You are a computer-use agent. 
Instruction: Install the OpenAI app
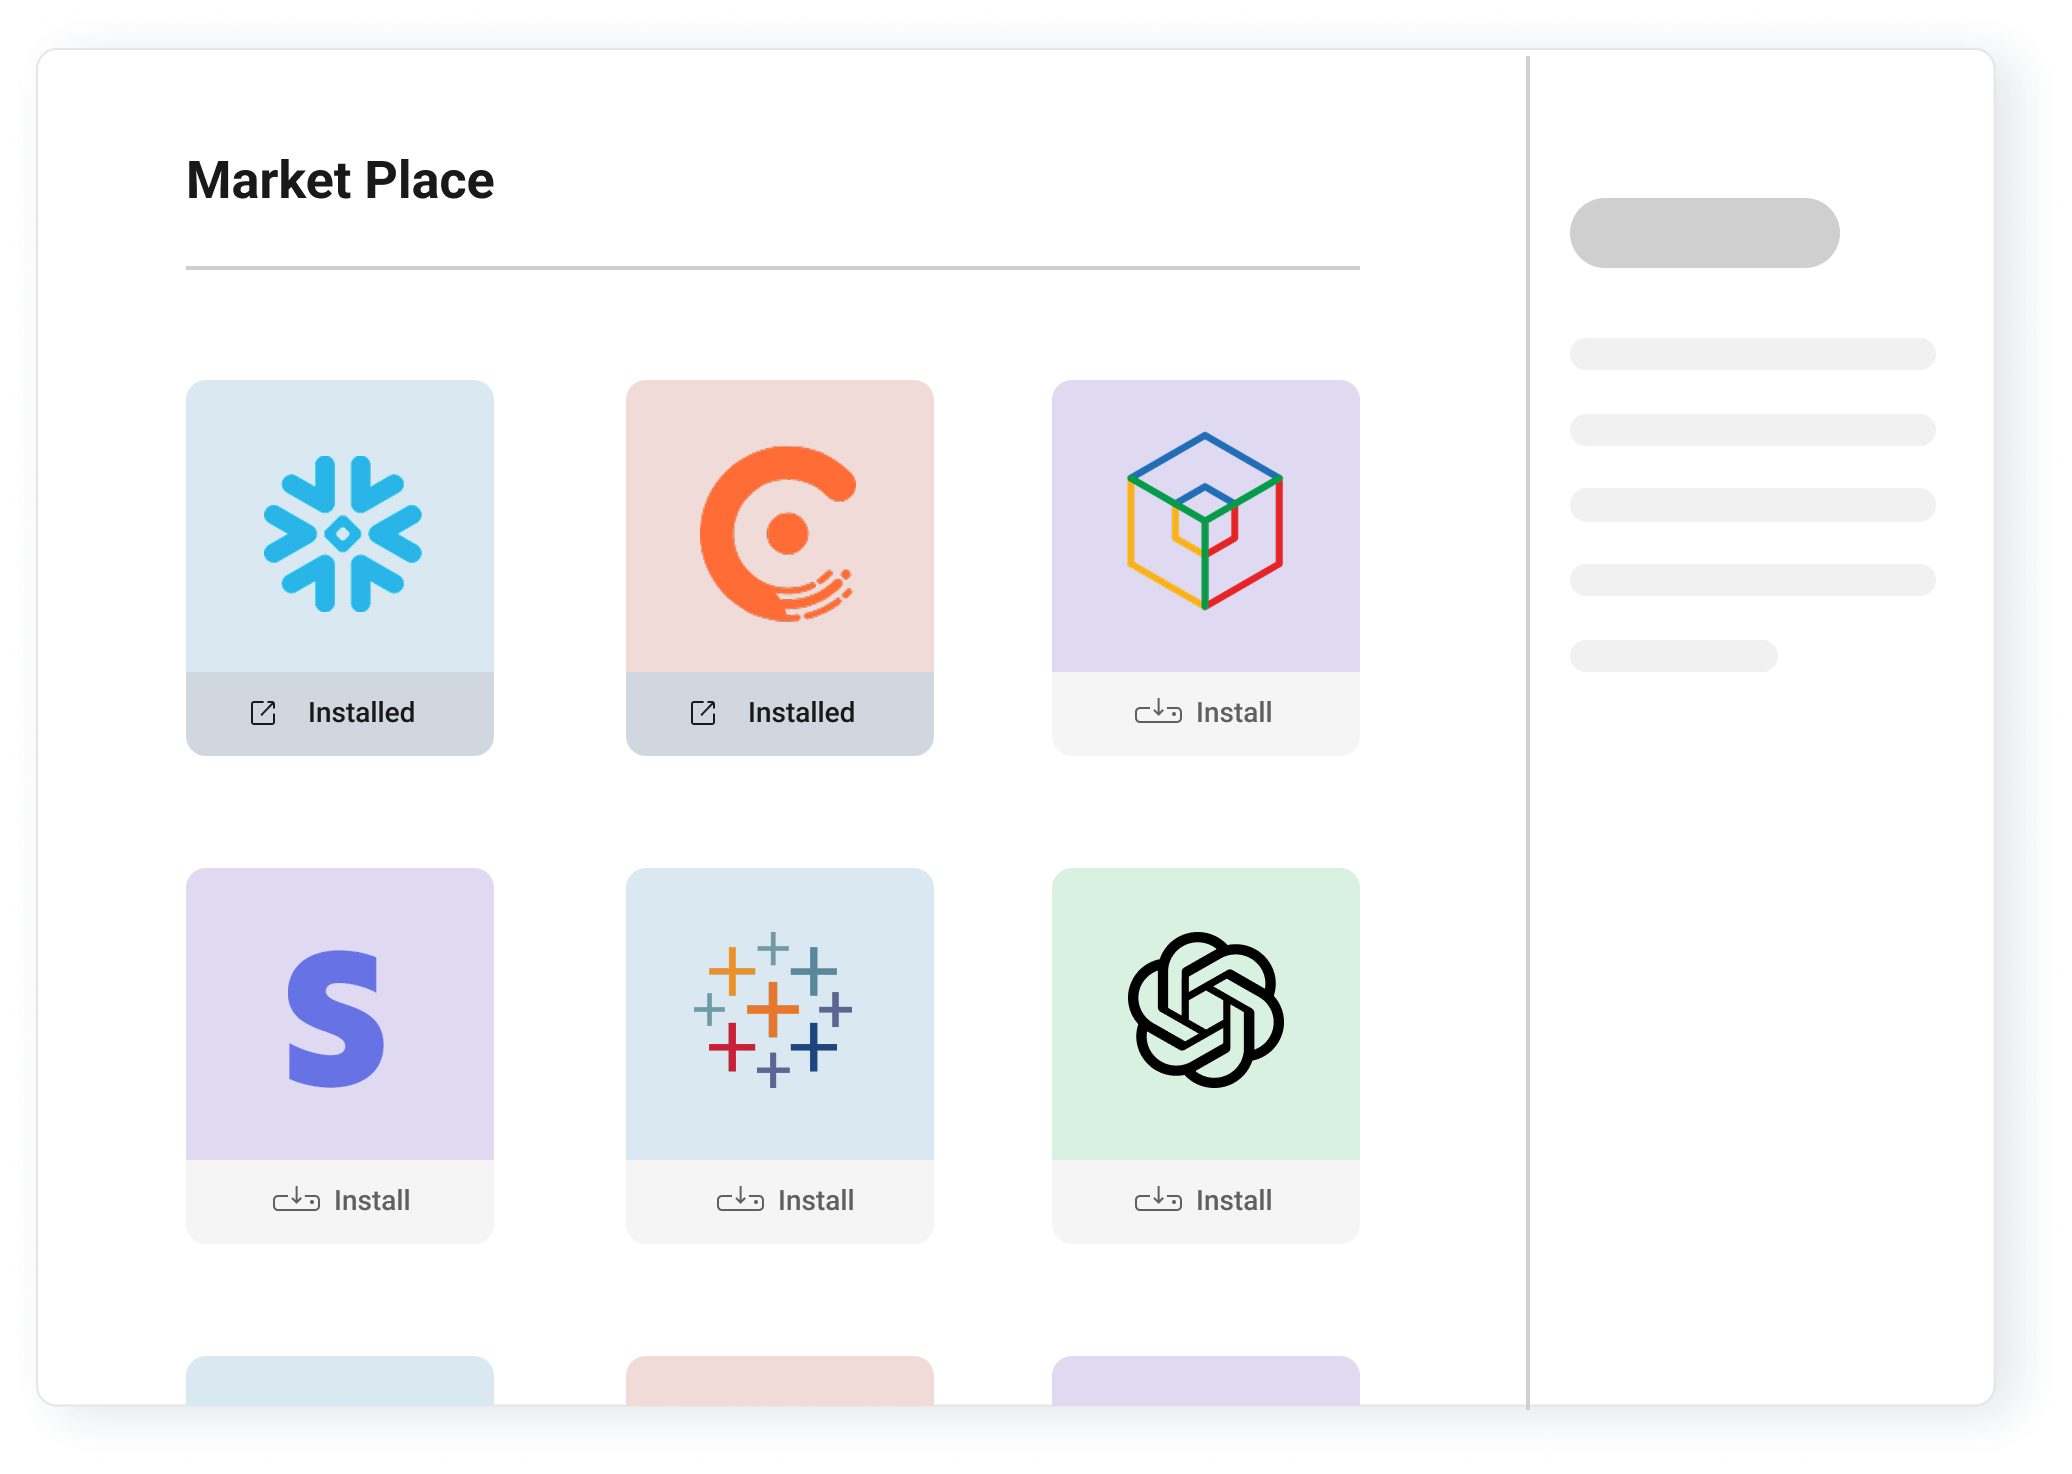tap(1206, 1201)
